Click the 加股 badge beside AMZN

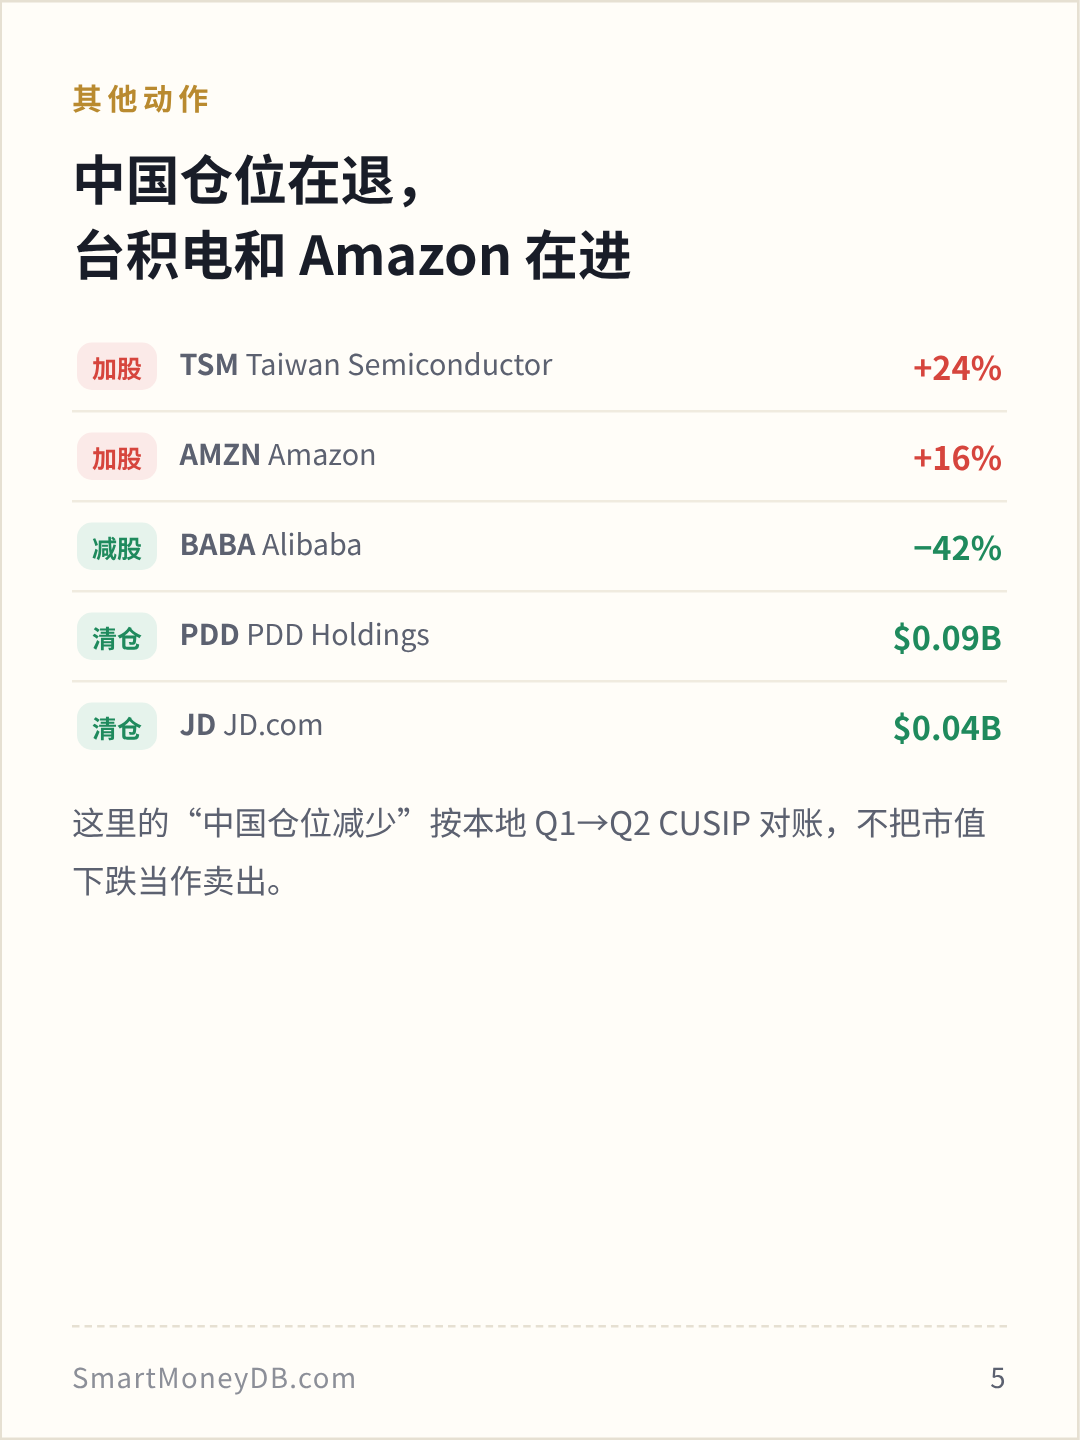(x=117, y=457)
